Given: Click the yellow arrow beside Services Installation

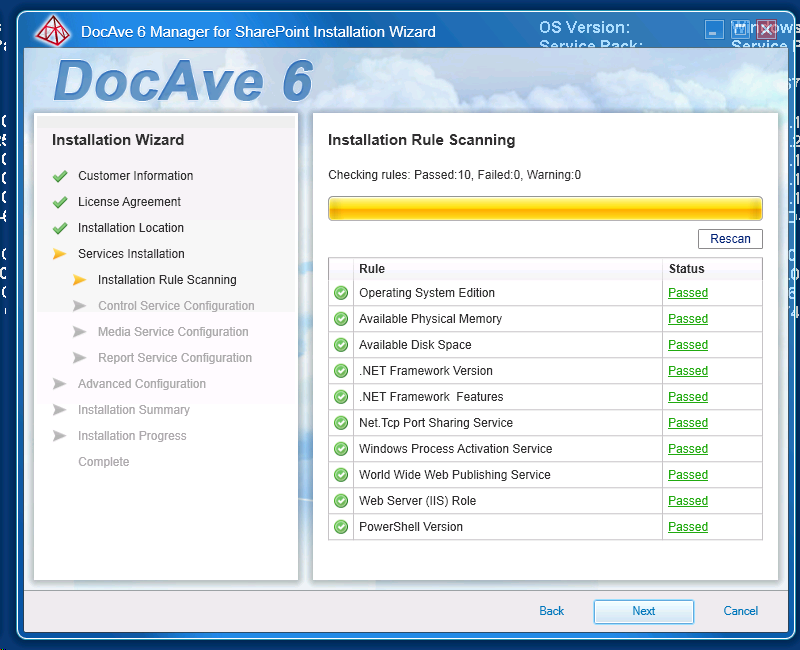Looking at the screenshot, I should (x=60, y=254).
